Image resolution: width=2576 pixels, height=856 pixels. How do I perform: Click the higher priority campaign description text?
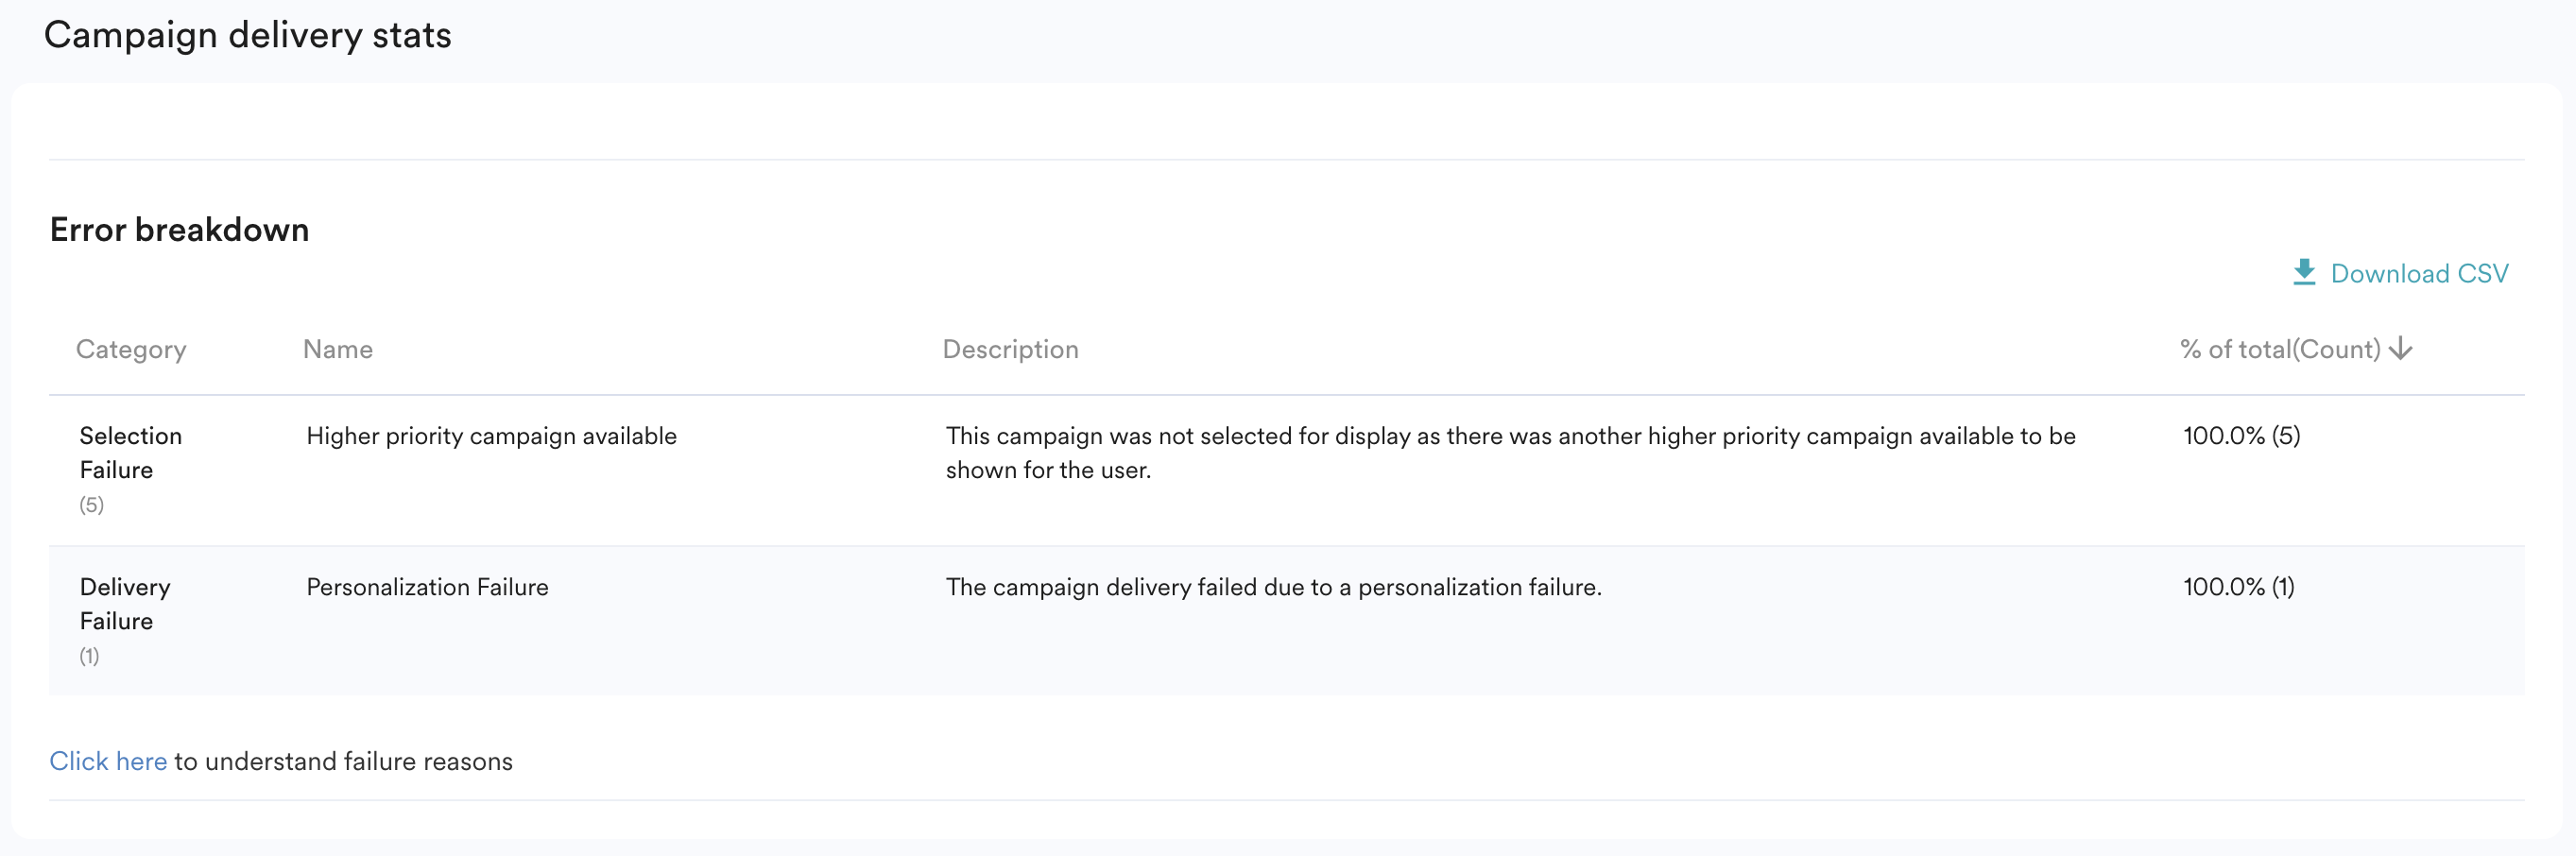(1510, 452)
